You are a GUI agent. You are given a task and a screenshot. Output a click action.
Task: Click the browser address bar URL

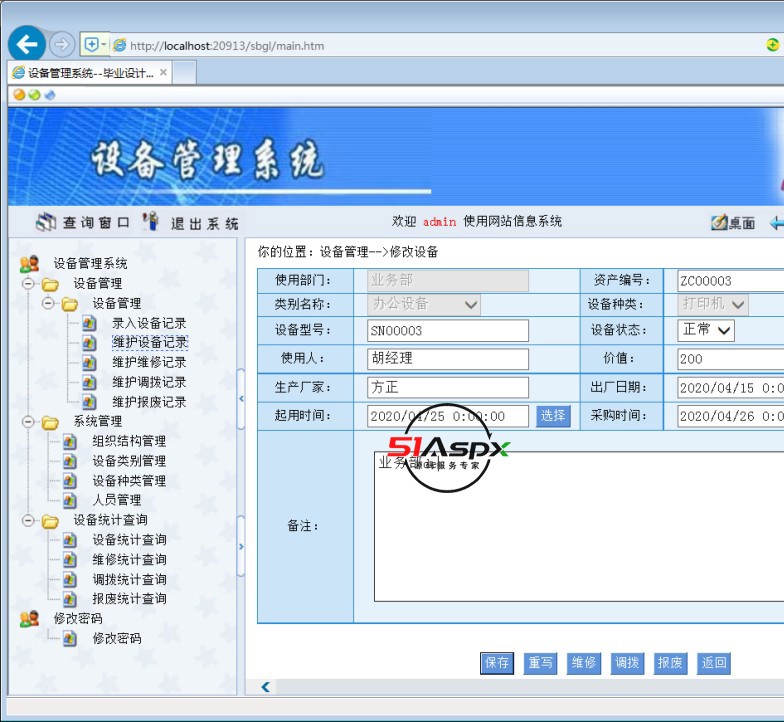pyautogui.click(x=226, y=45)
